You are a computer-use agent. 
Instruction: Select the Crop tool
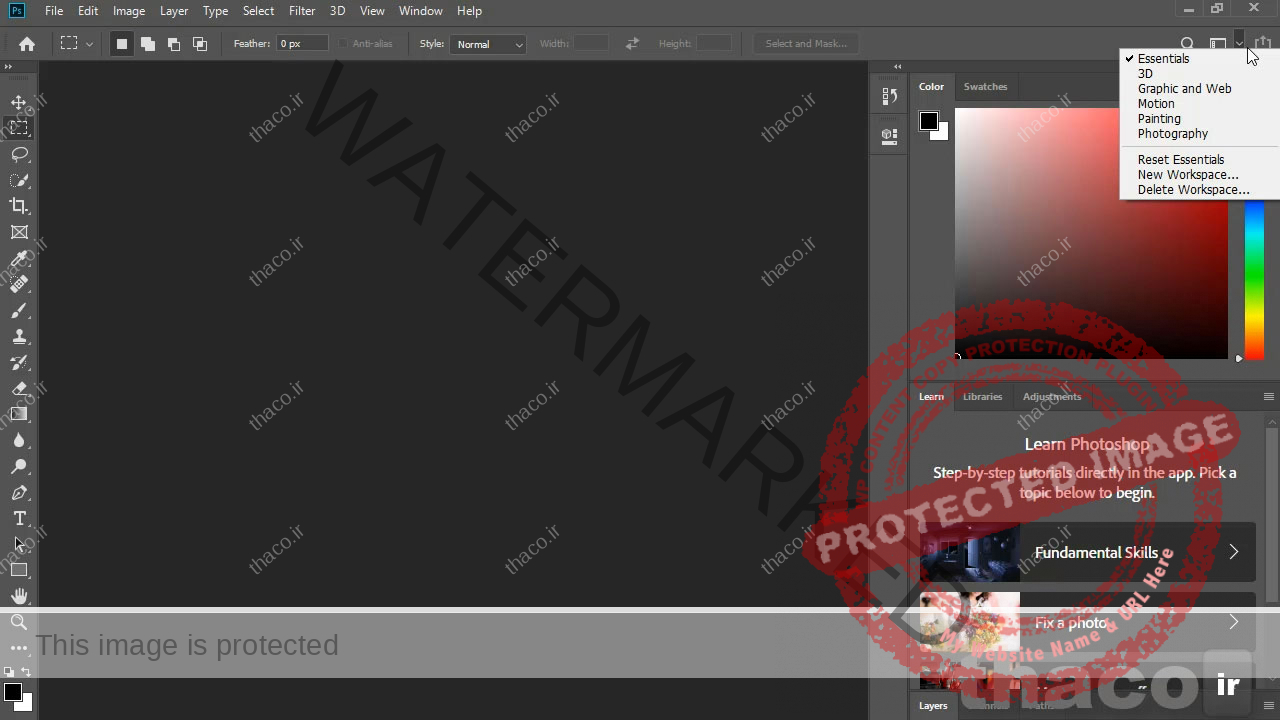tap(19, 206)
